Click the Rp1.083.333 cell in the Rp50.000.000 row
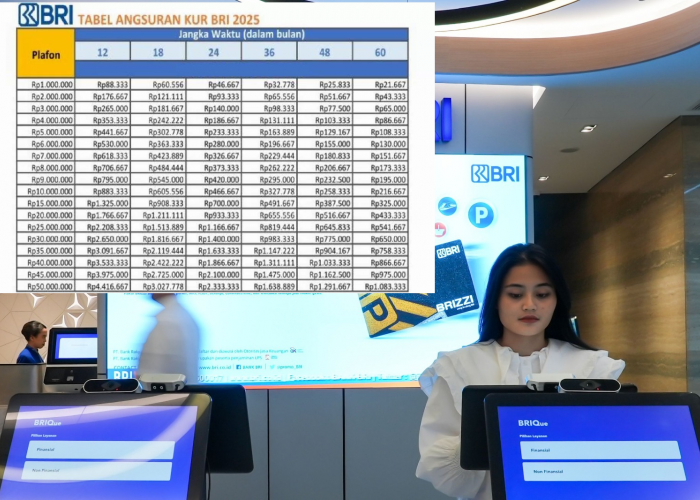Image resolution: width=700 pixels, height=500 pixels. (380, 287)
